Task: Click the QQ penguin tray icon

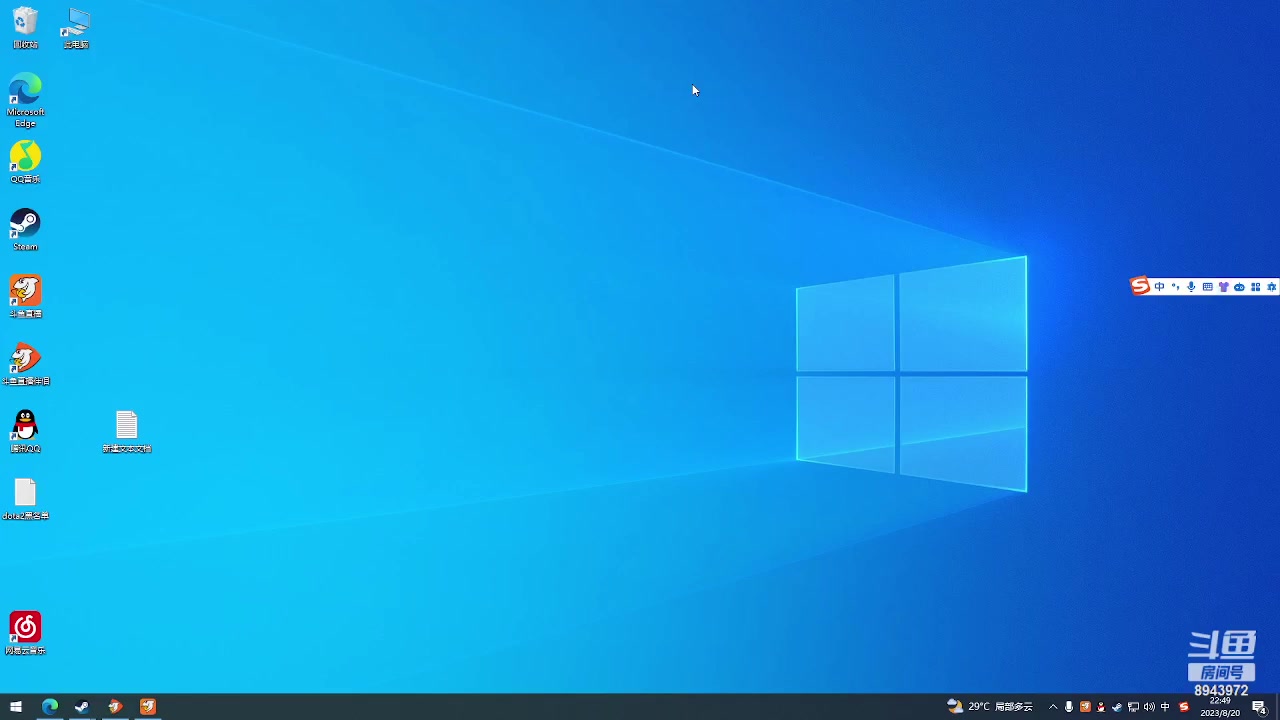Action: [x=1101, y=707]
